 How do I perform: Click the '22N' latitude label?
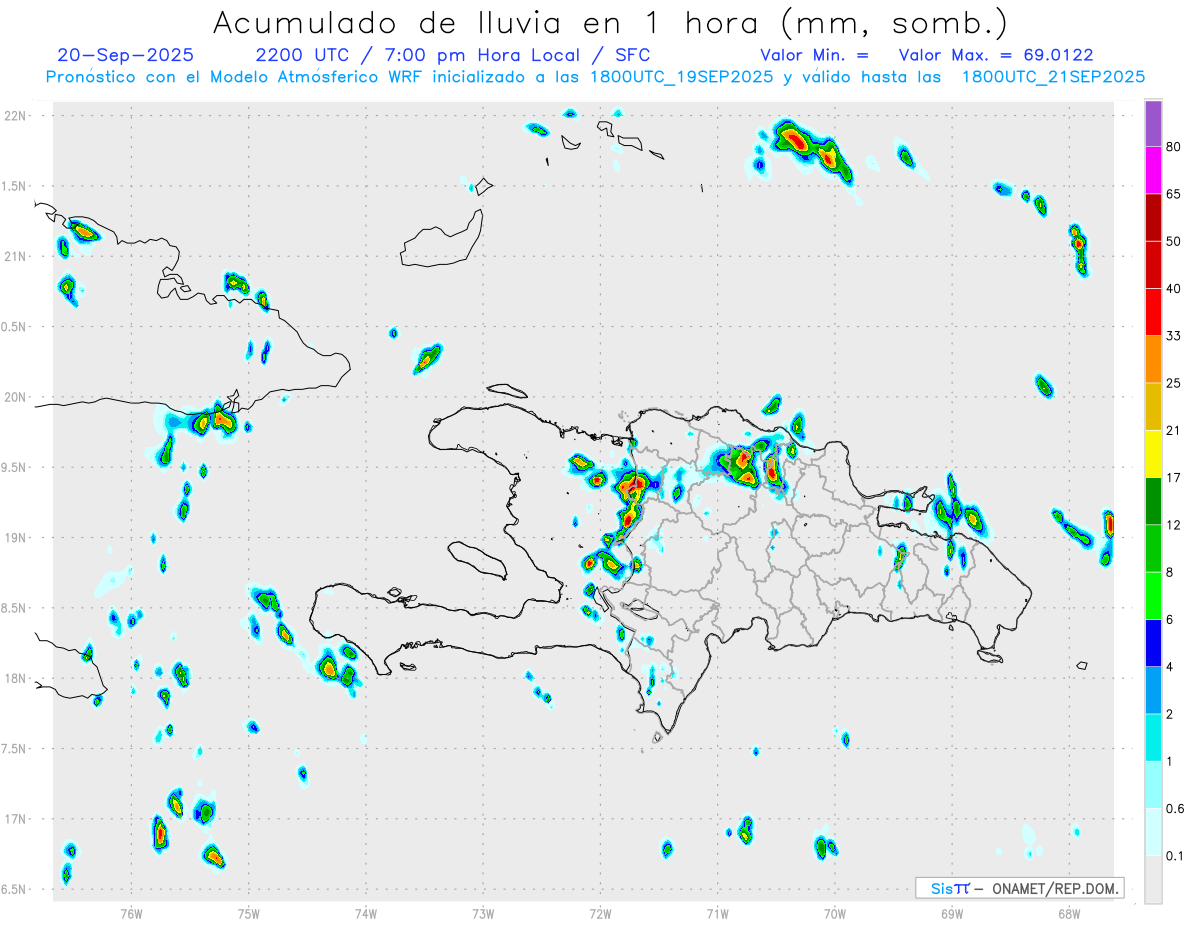(15, 116)
